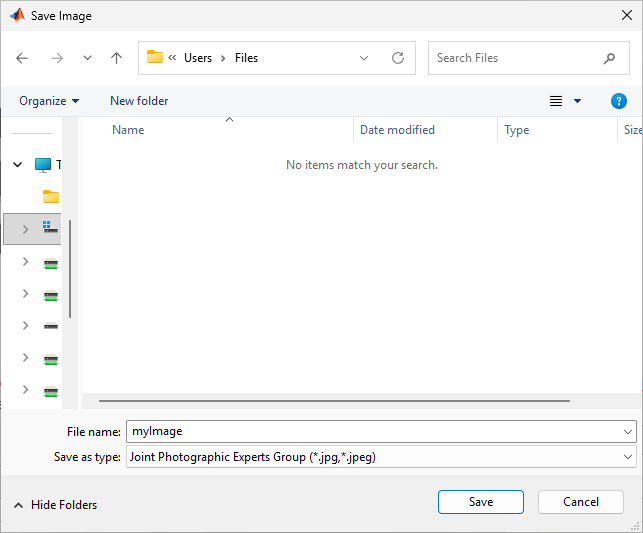Click the Back navigation arrow
Screen dimensions: 643x533
tap(22, 58)
